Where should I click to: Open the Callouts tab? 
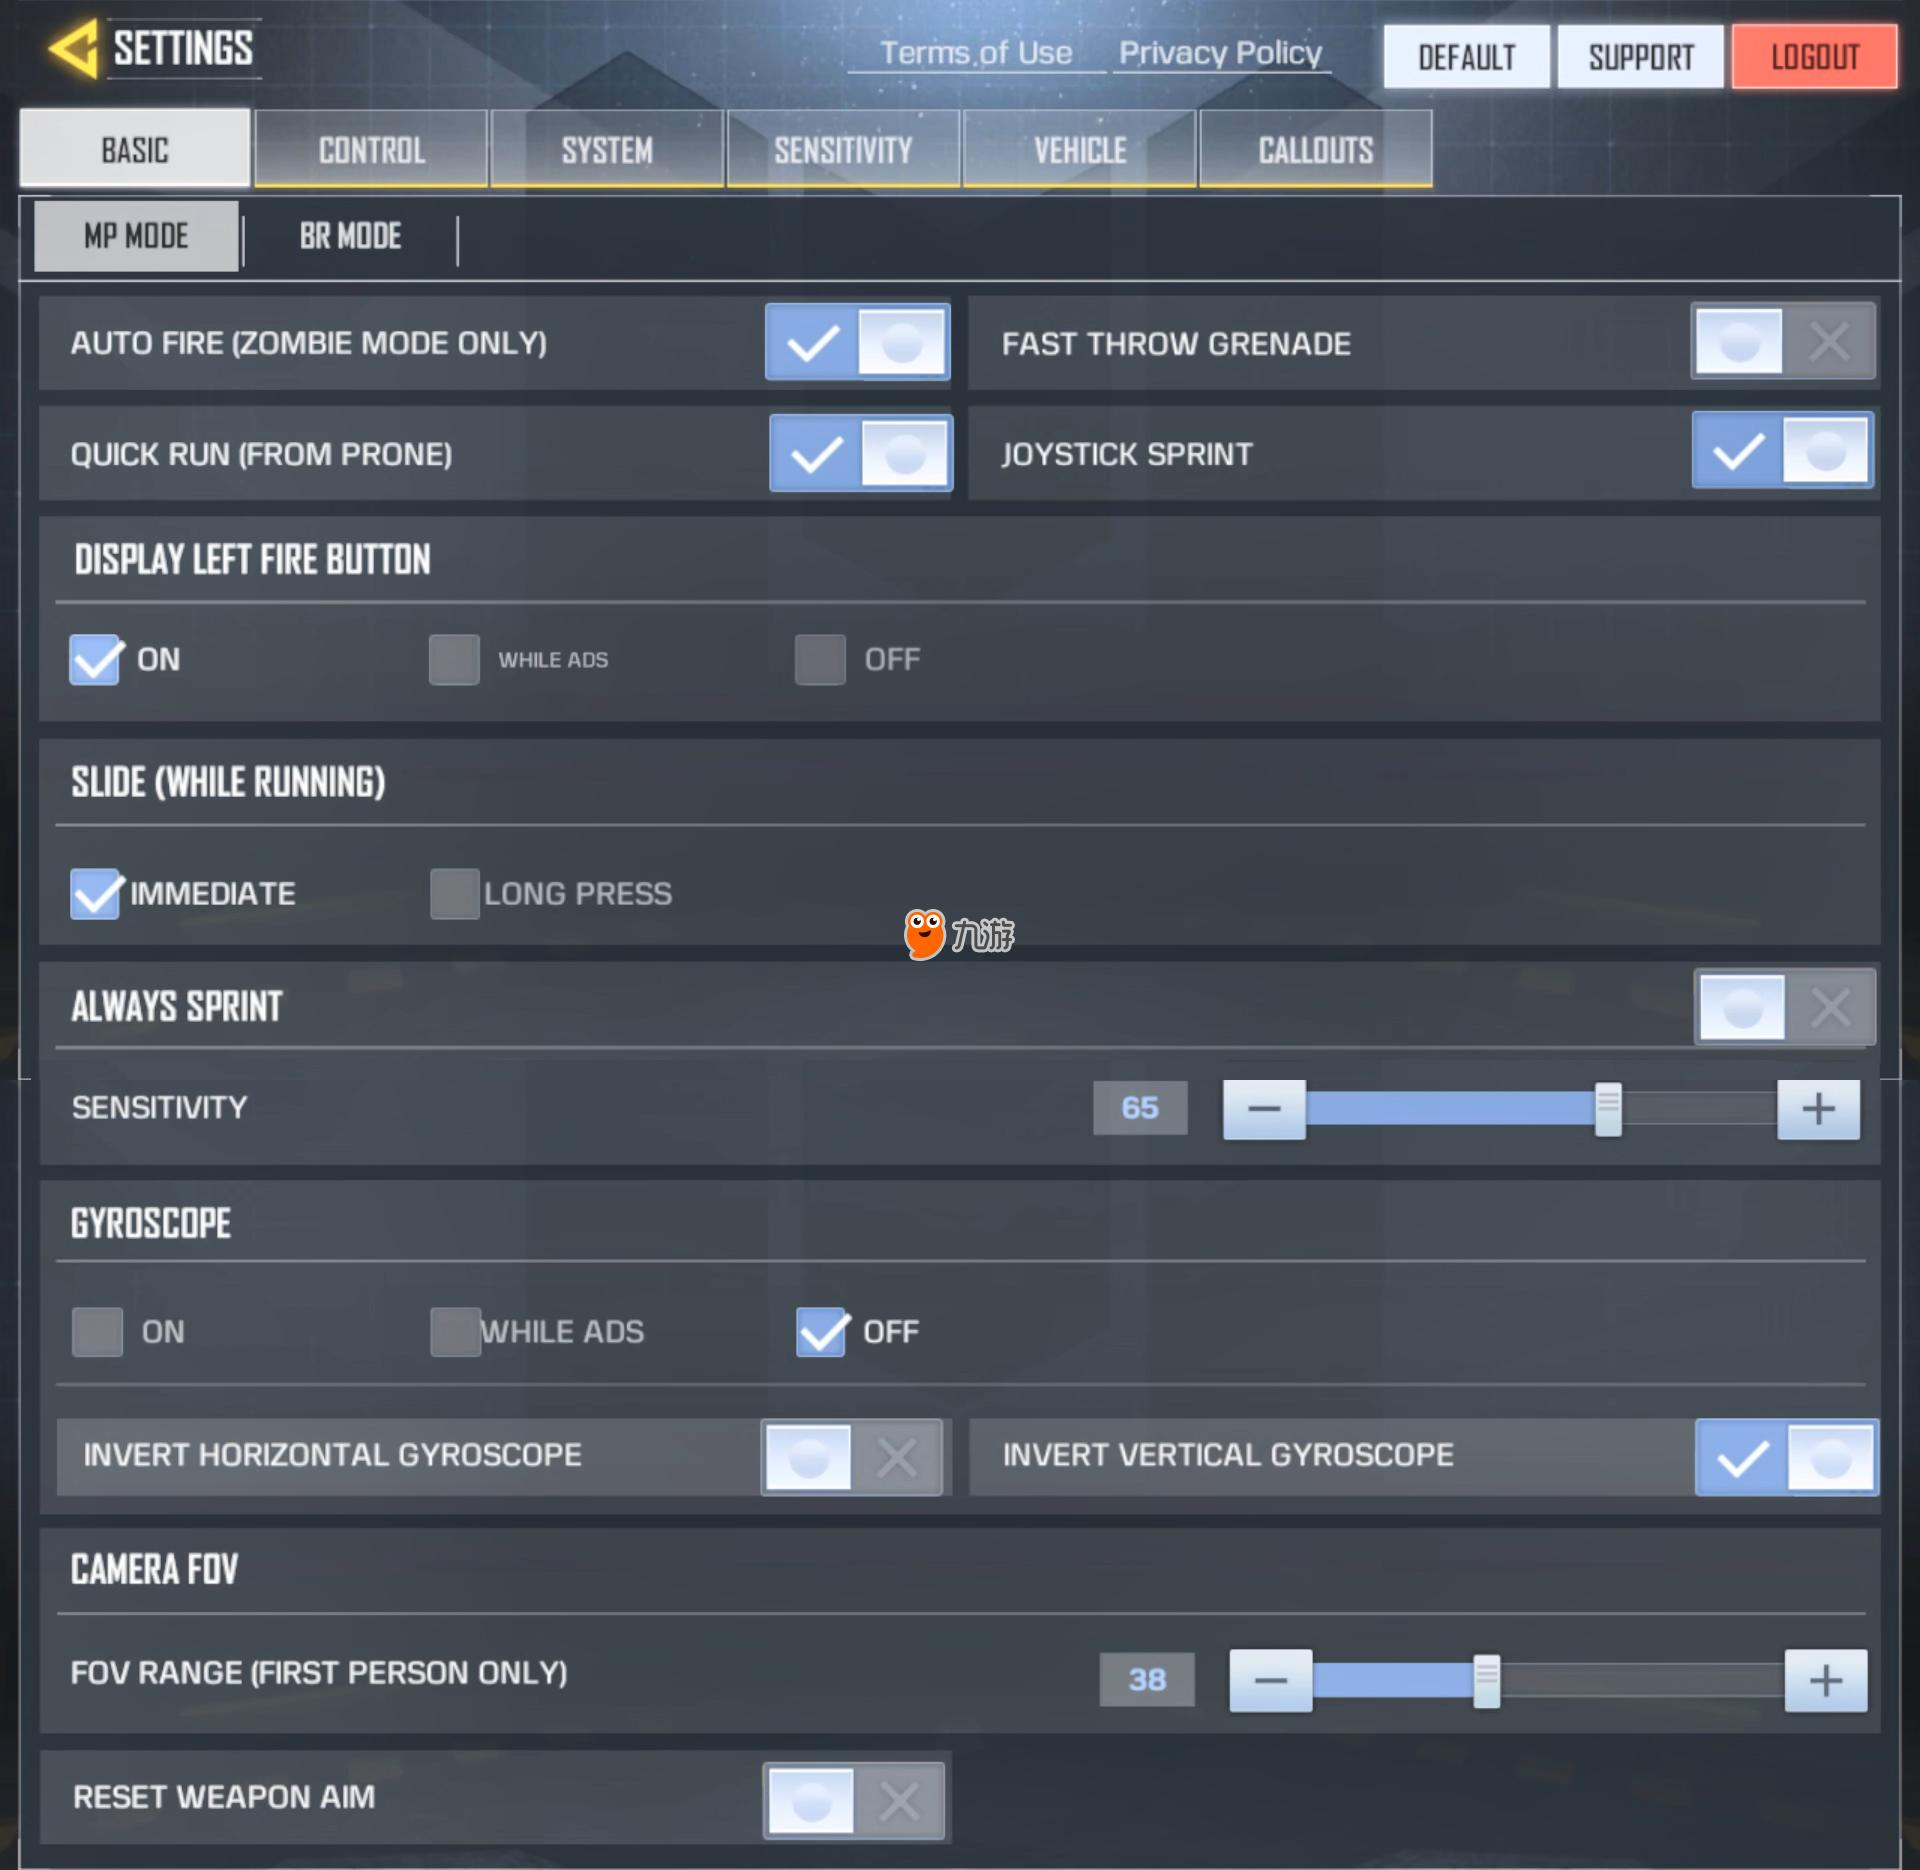pyautogui.click(x=1315, y=148)
